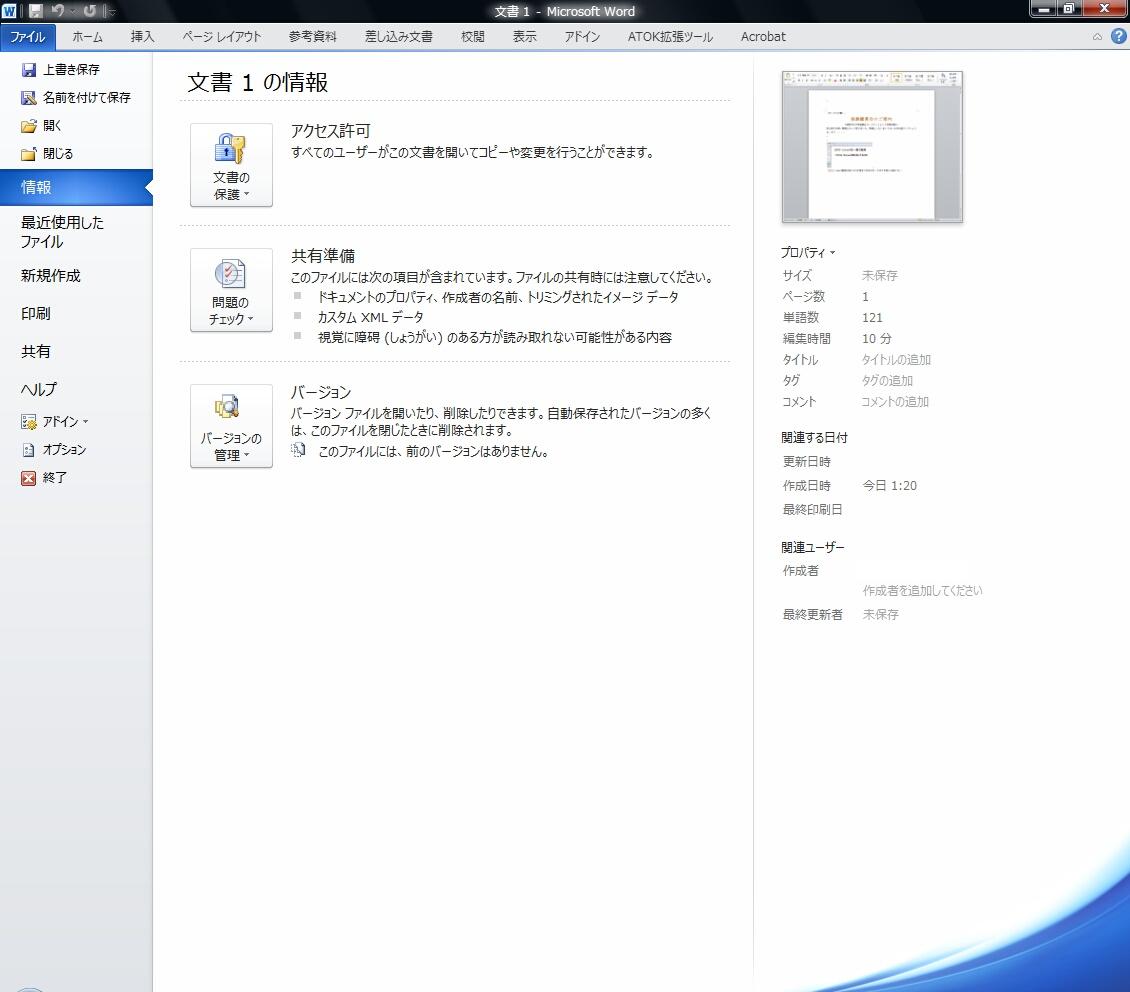The image size is (1130, 992).
Task: Expand the プロパティ dropdown
Action: (x=808, y=253)
